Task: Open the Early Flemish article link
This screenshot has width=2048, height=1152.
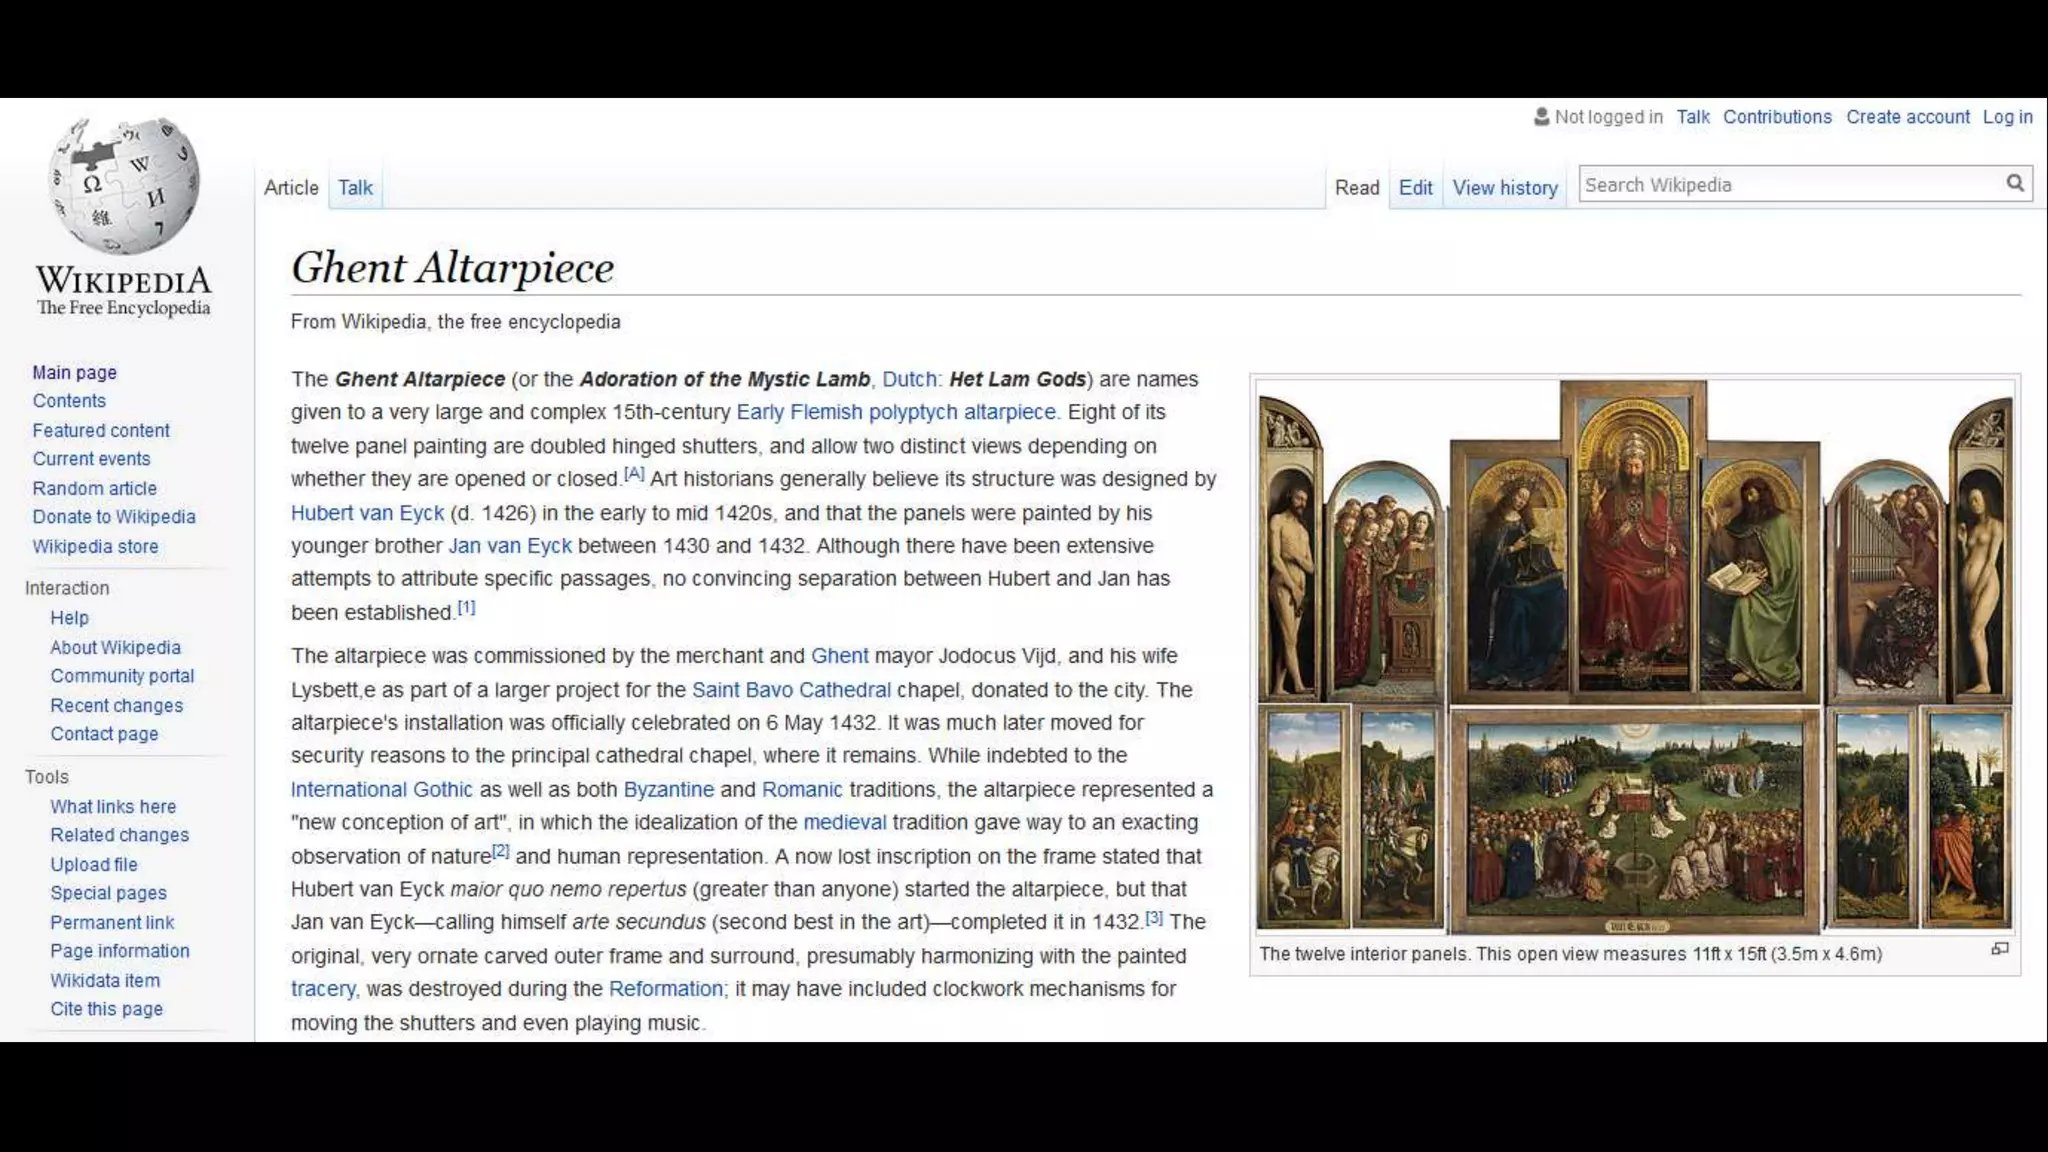Action: click(x=798, y=412)
